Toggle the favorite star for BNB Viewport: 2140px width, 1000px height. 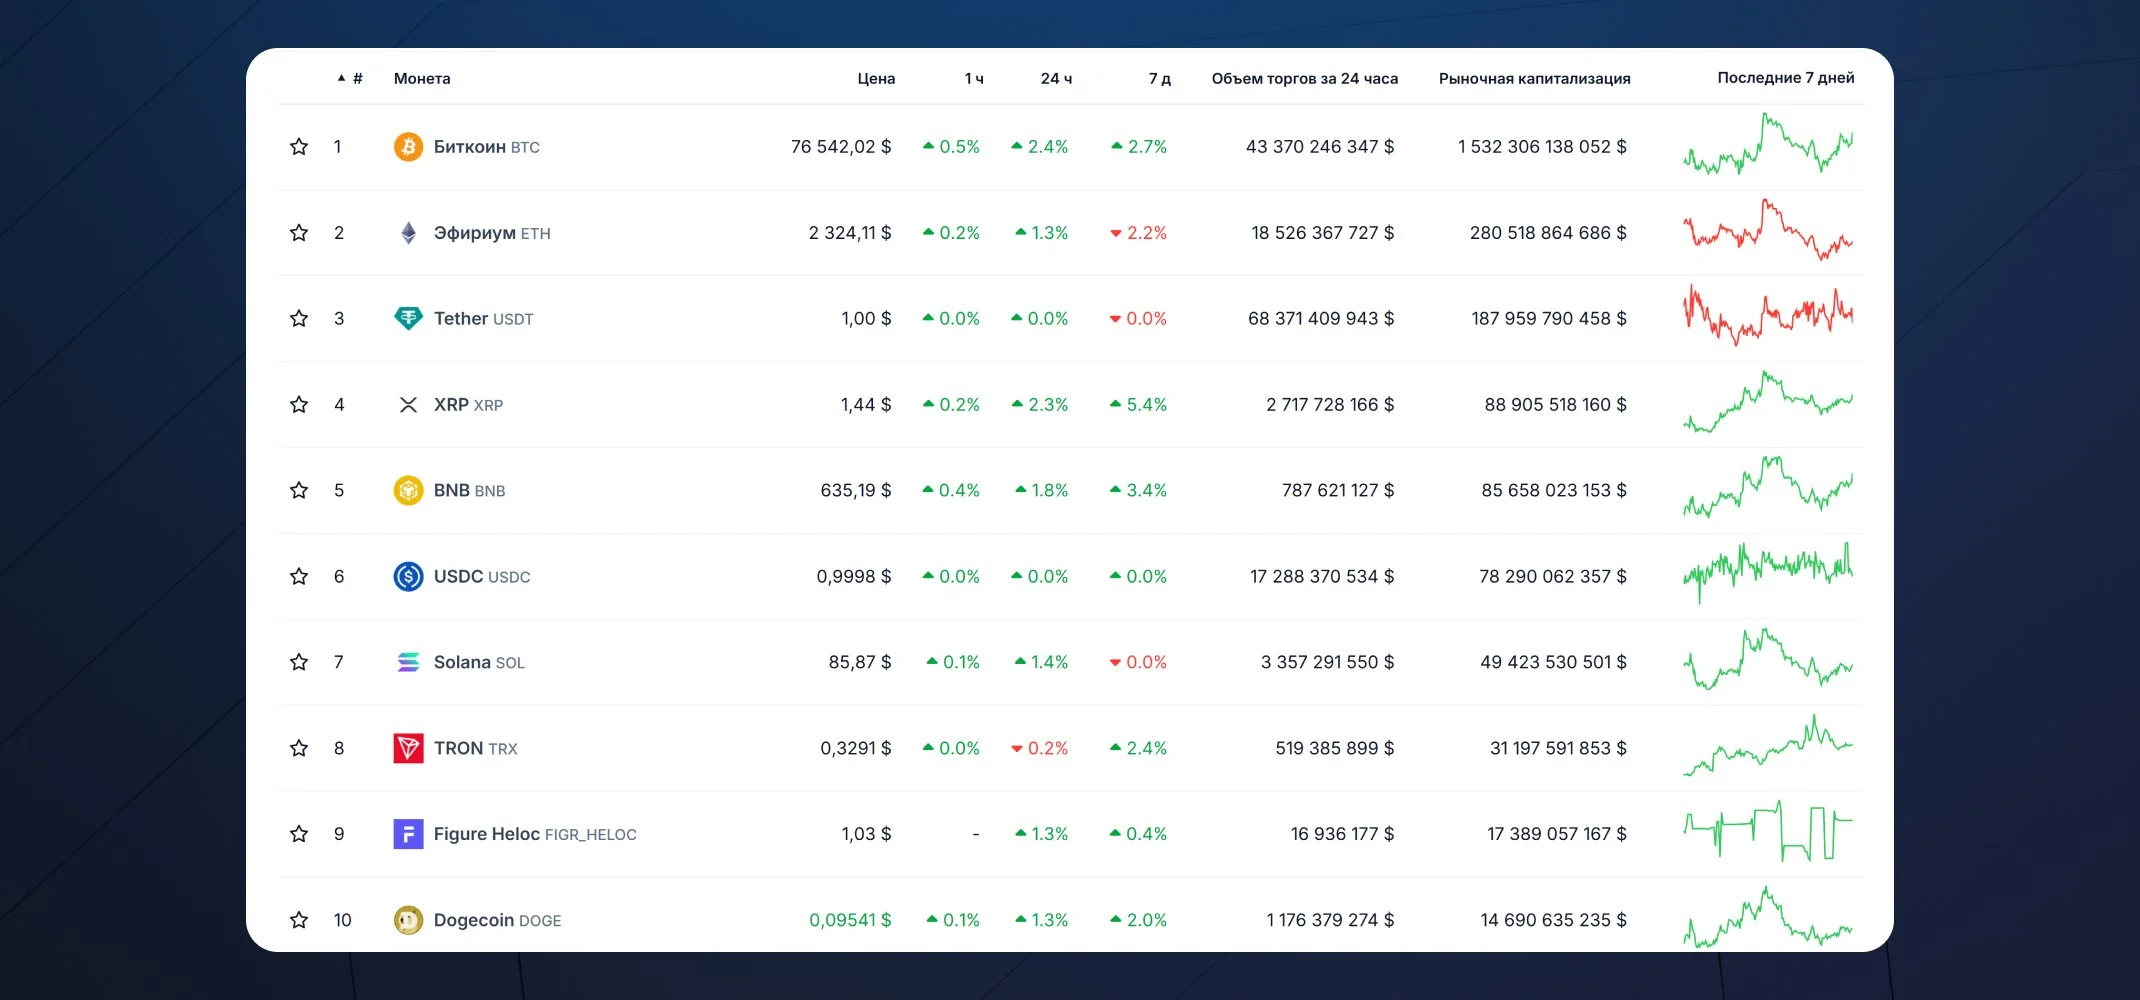299,491
